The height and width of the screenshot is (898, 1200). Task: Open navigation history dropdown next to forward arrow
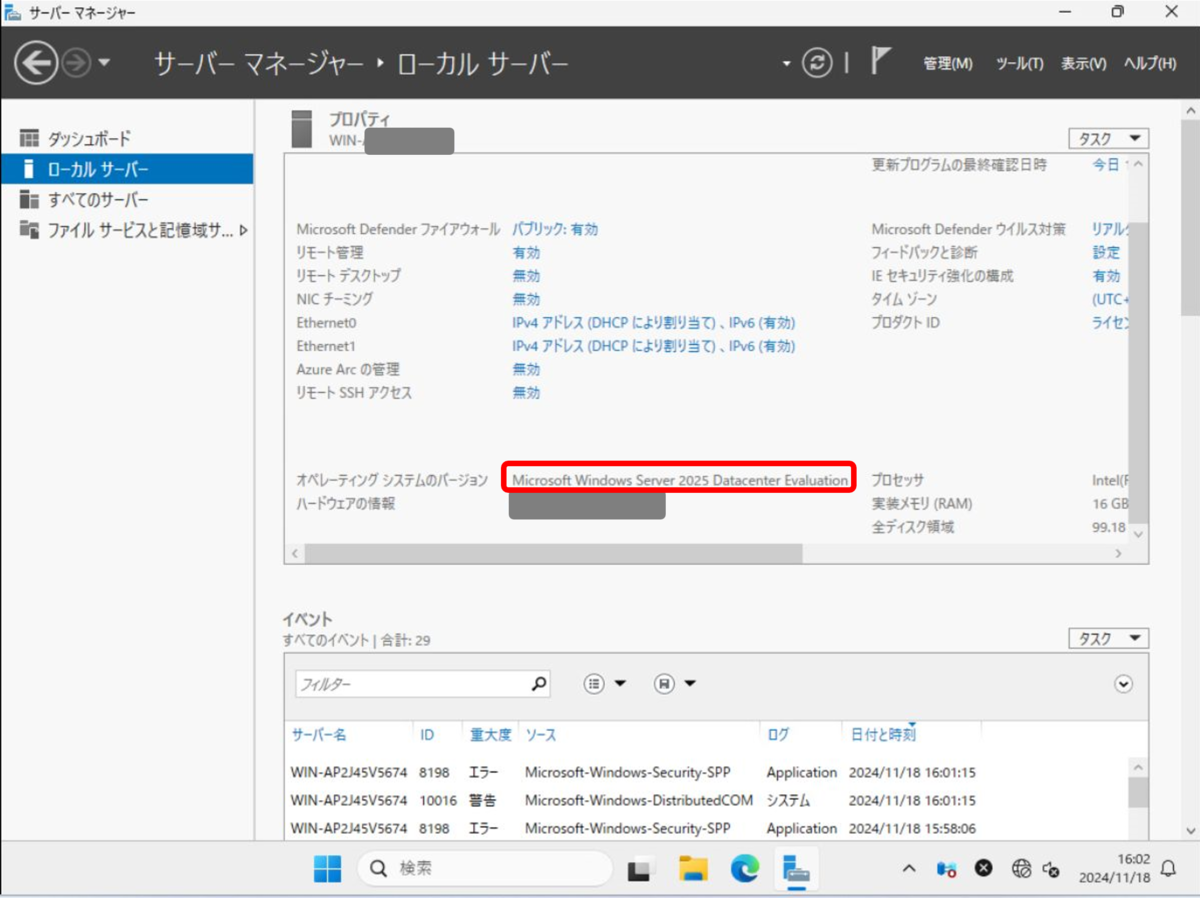pyautogui.click(x=104, y=64)
